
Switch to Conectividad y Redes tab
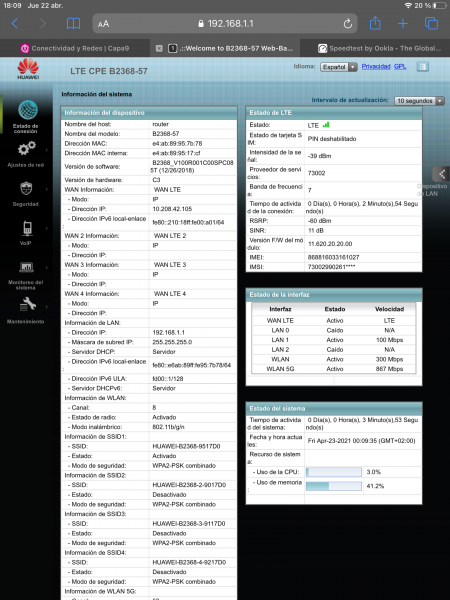(75, 48)
